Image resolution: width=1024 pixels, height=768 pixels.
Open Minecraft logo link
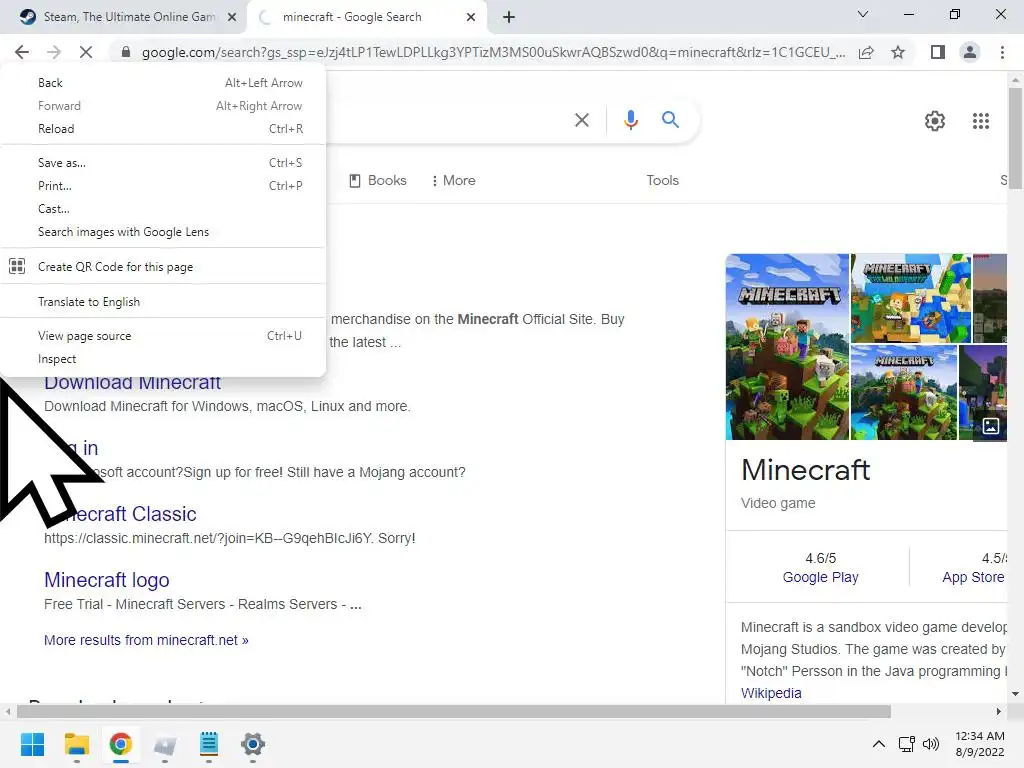coord(106,580)
